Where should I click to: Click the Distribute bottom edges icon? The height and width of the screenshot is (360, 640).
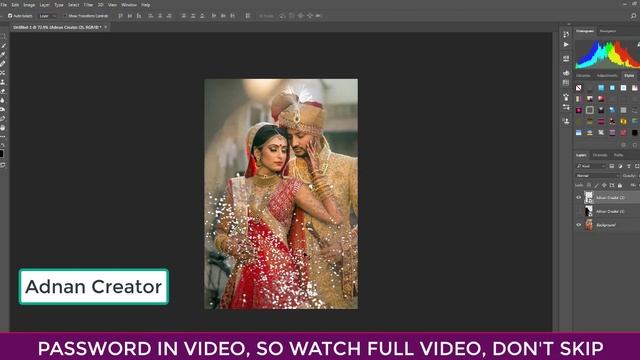pos(202,16)
